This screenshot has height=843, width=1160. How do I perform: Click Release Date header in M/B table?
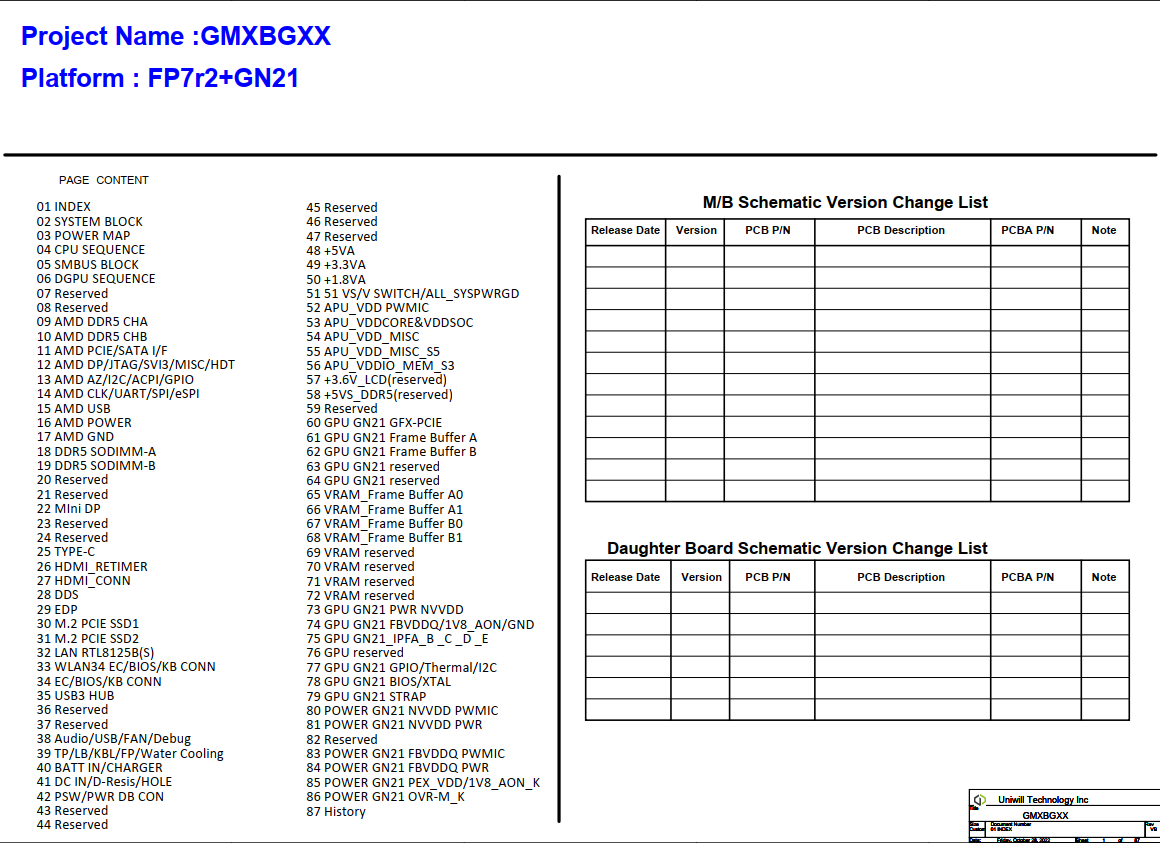point(625,230)
